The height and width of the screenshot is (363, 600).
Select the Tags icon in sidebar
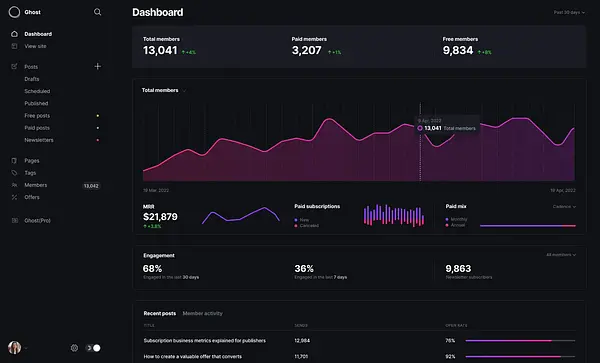tap(14, 173)
